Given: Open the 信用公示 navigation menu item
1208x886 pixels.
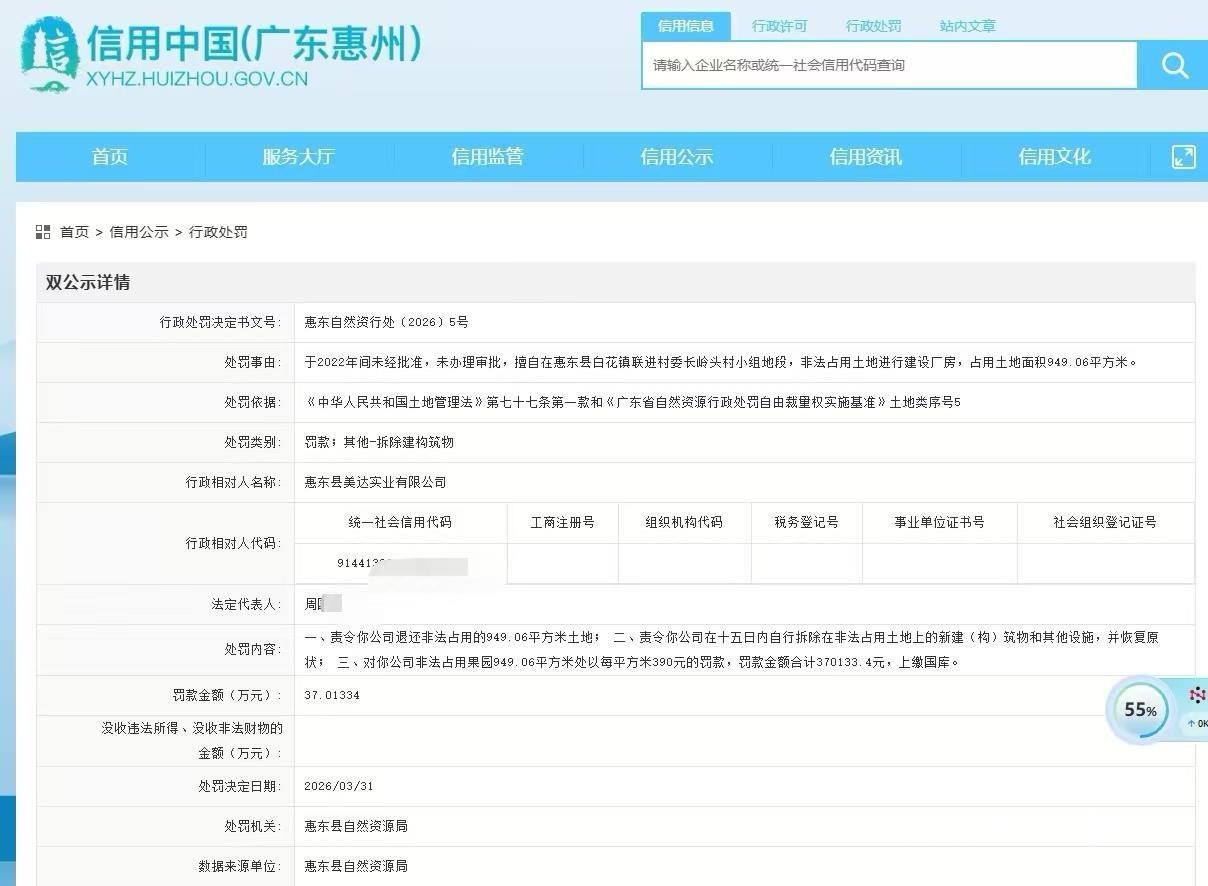Looking at the screenshot, I should tap(676, 157).
